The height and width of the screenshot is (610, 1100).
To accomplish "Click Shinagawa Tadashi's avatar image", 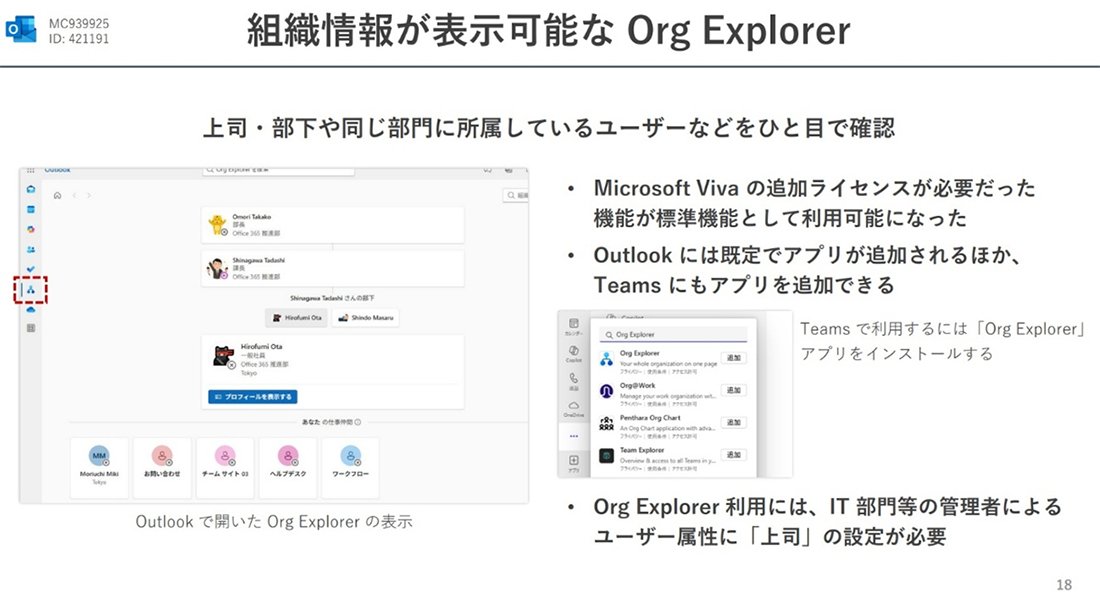I will pos(217,268).
